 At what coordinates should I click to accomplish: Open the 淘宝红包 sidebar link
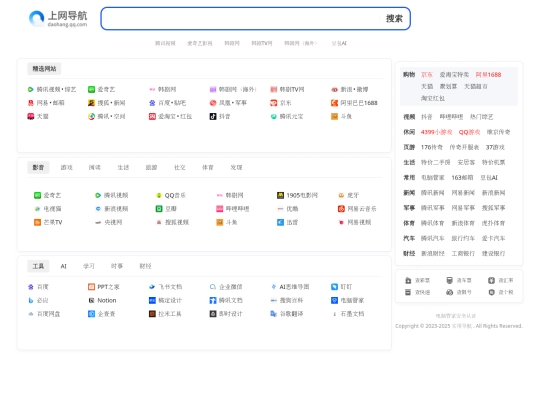pyautogui.click(x=433, y=98)
